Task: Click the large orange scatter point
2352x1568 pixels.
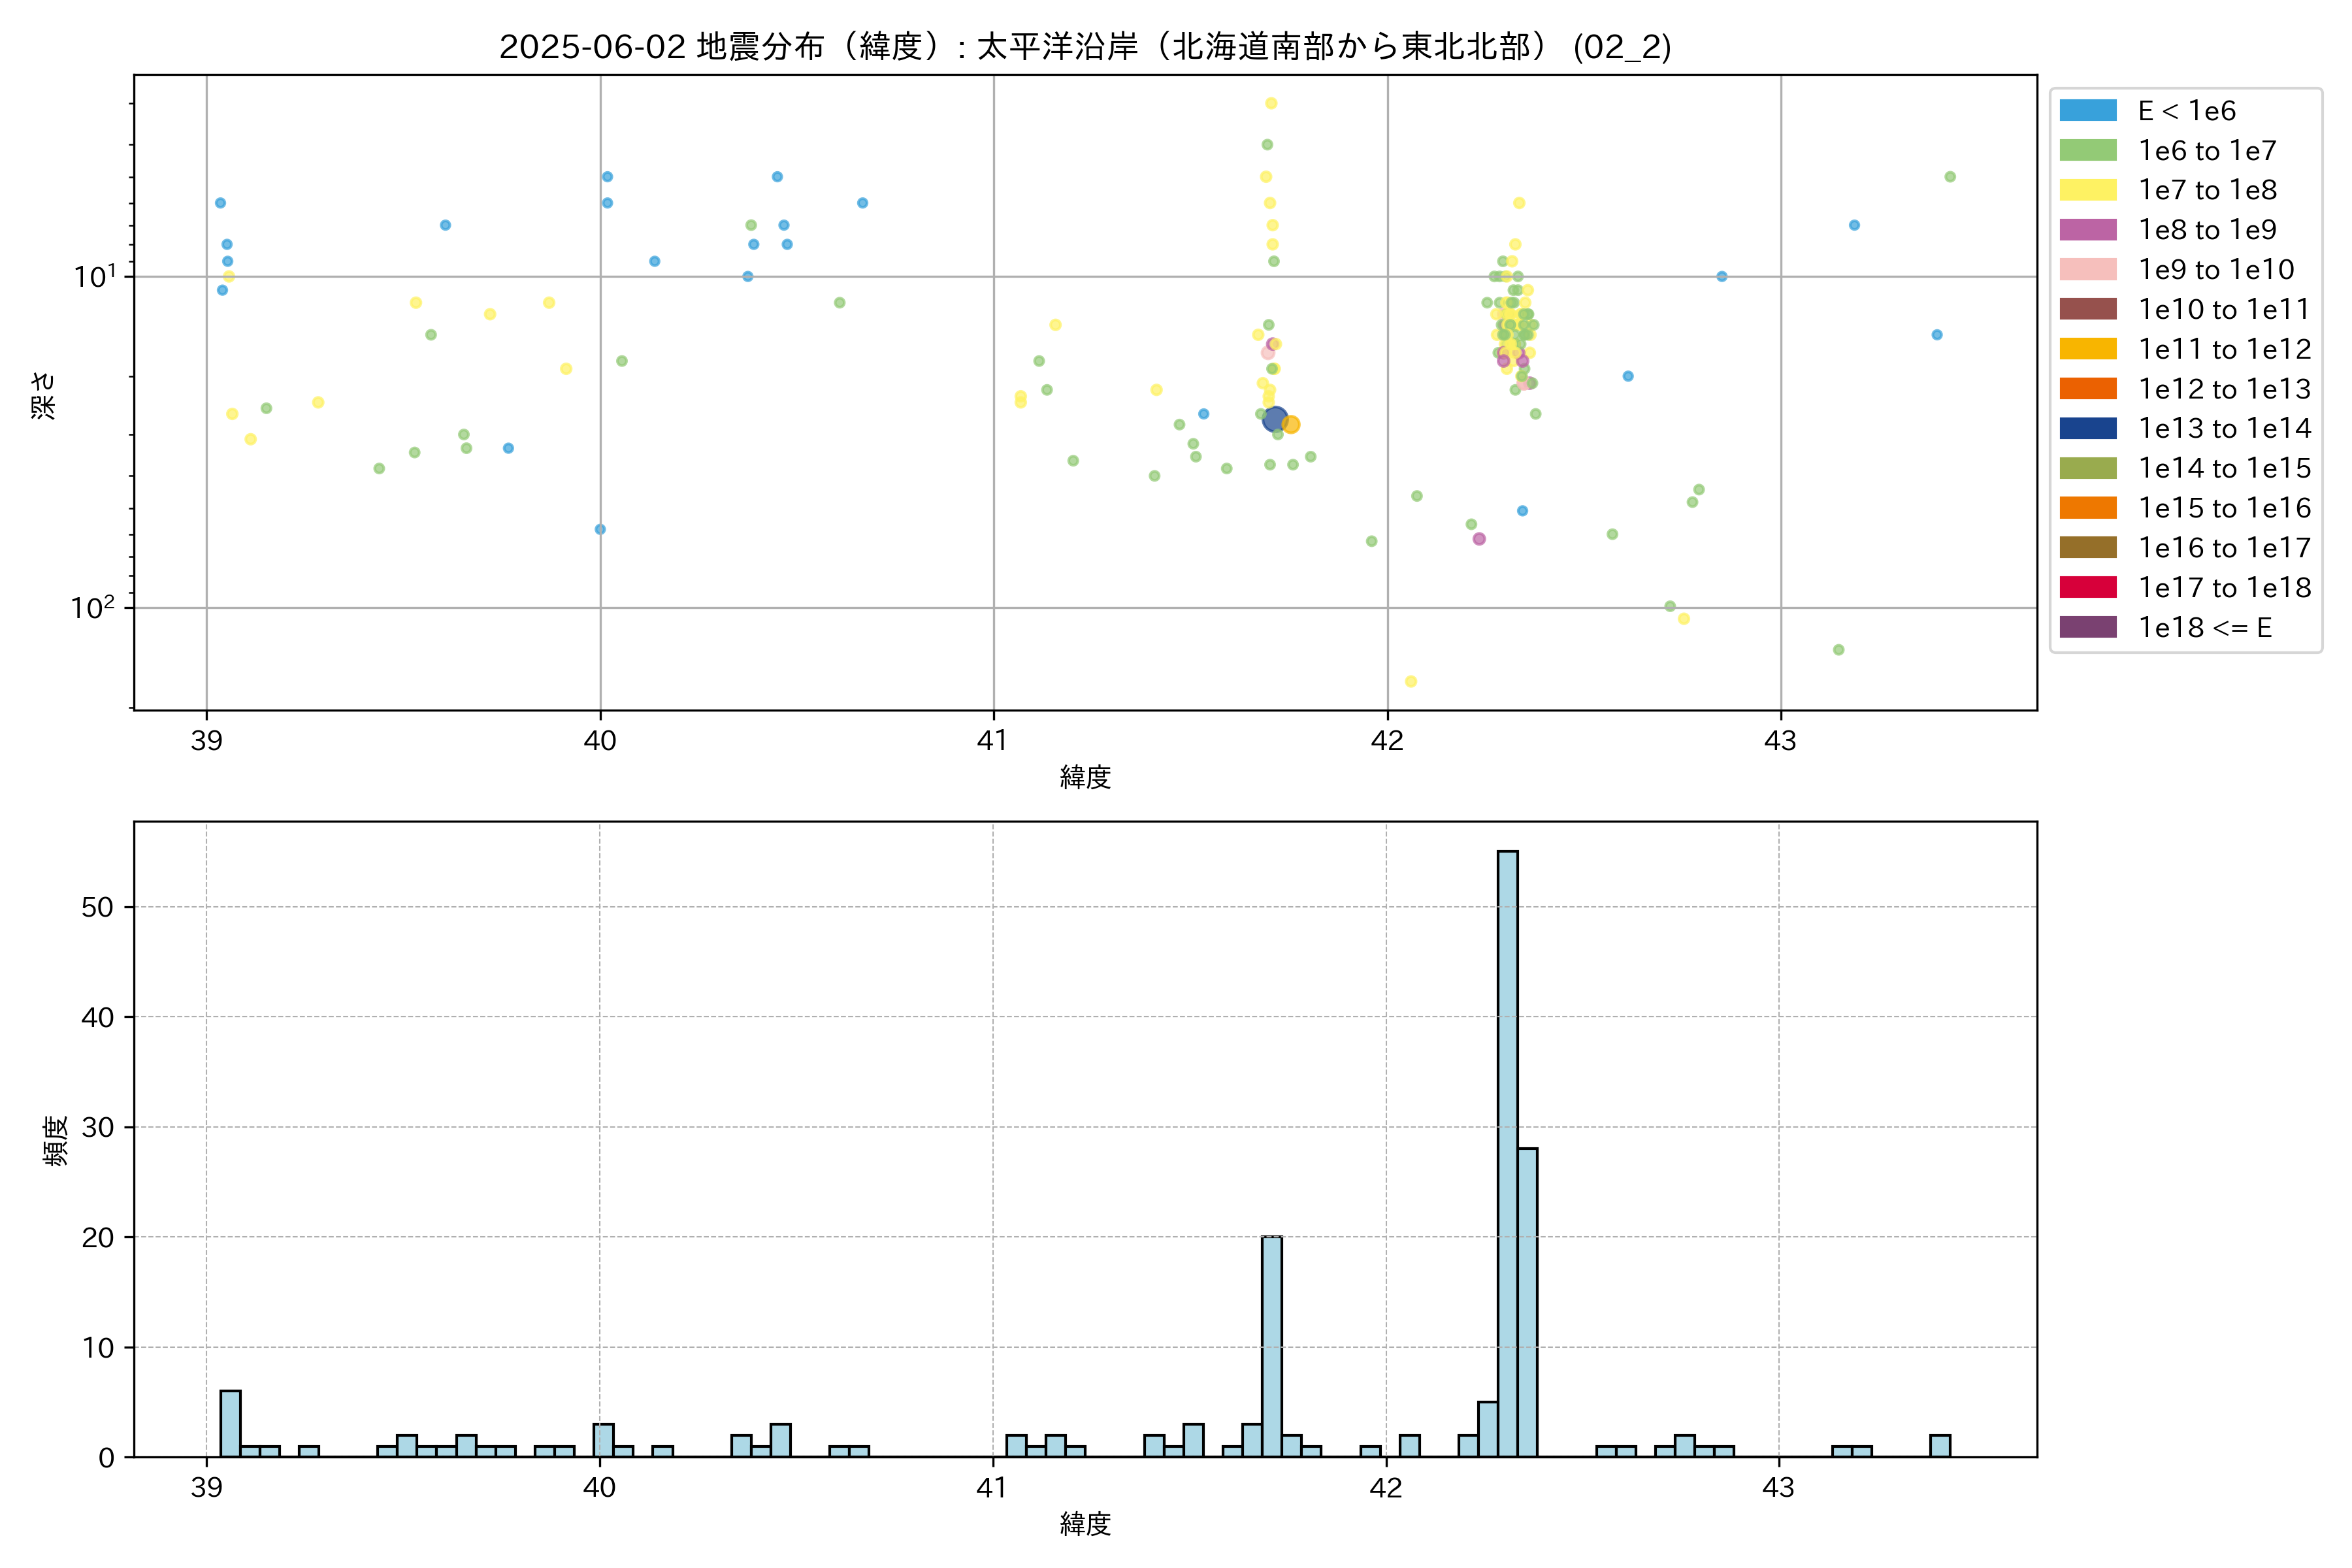Action: click(1291, 425)
